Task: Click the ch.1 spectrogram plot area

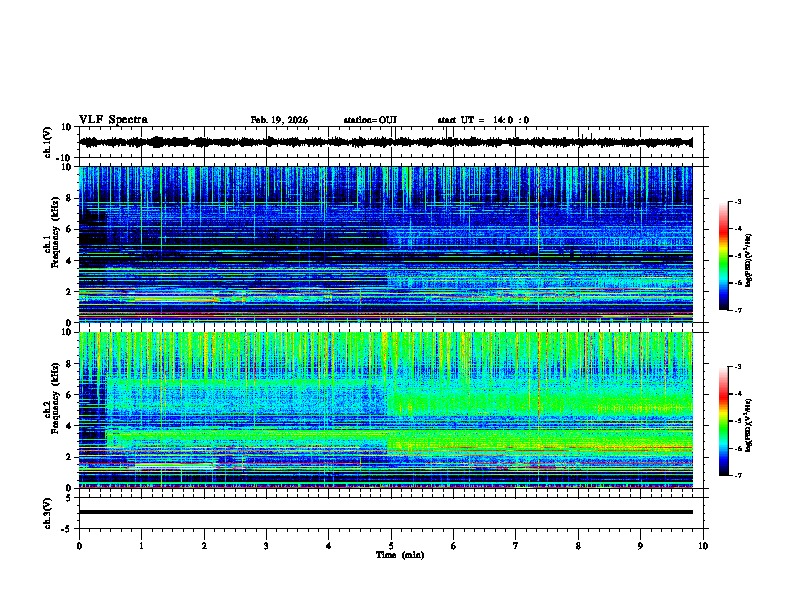Action: tap(386, 244)
